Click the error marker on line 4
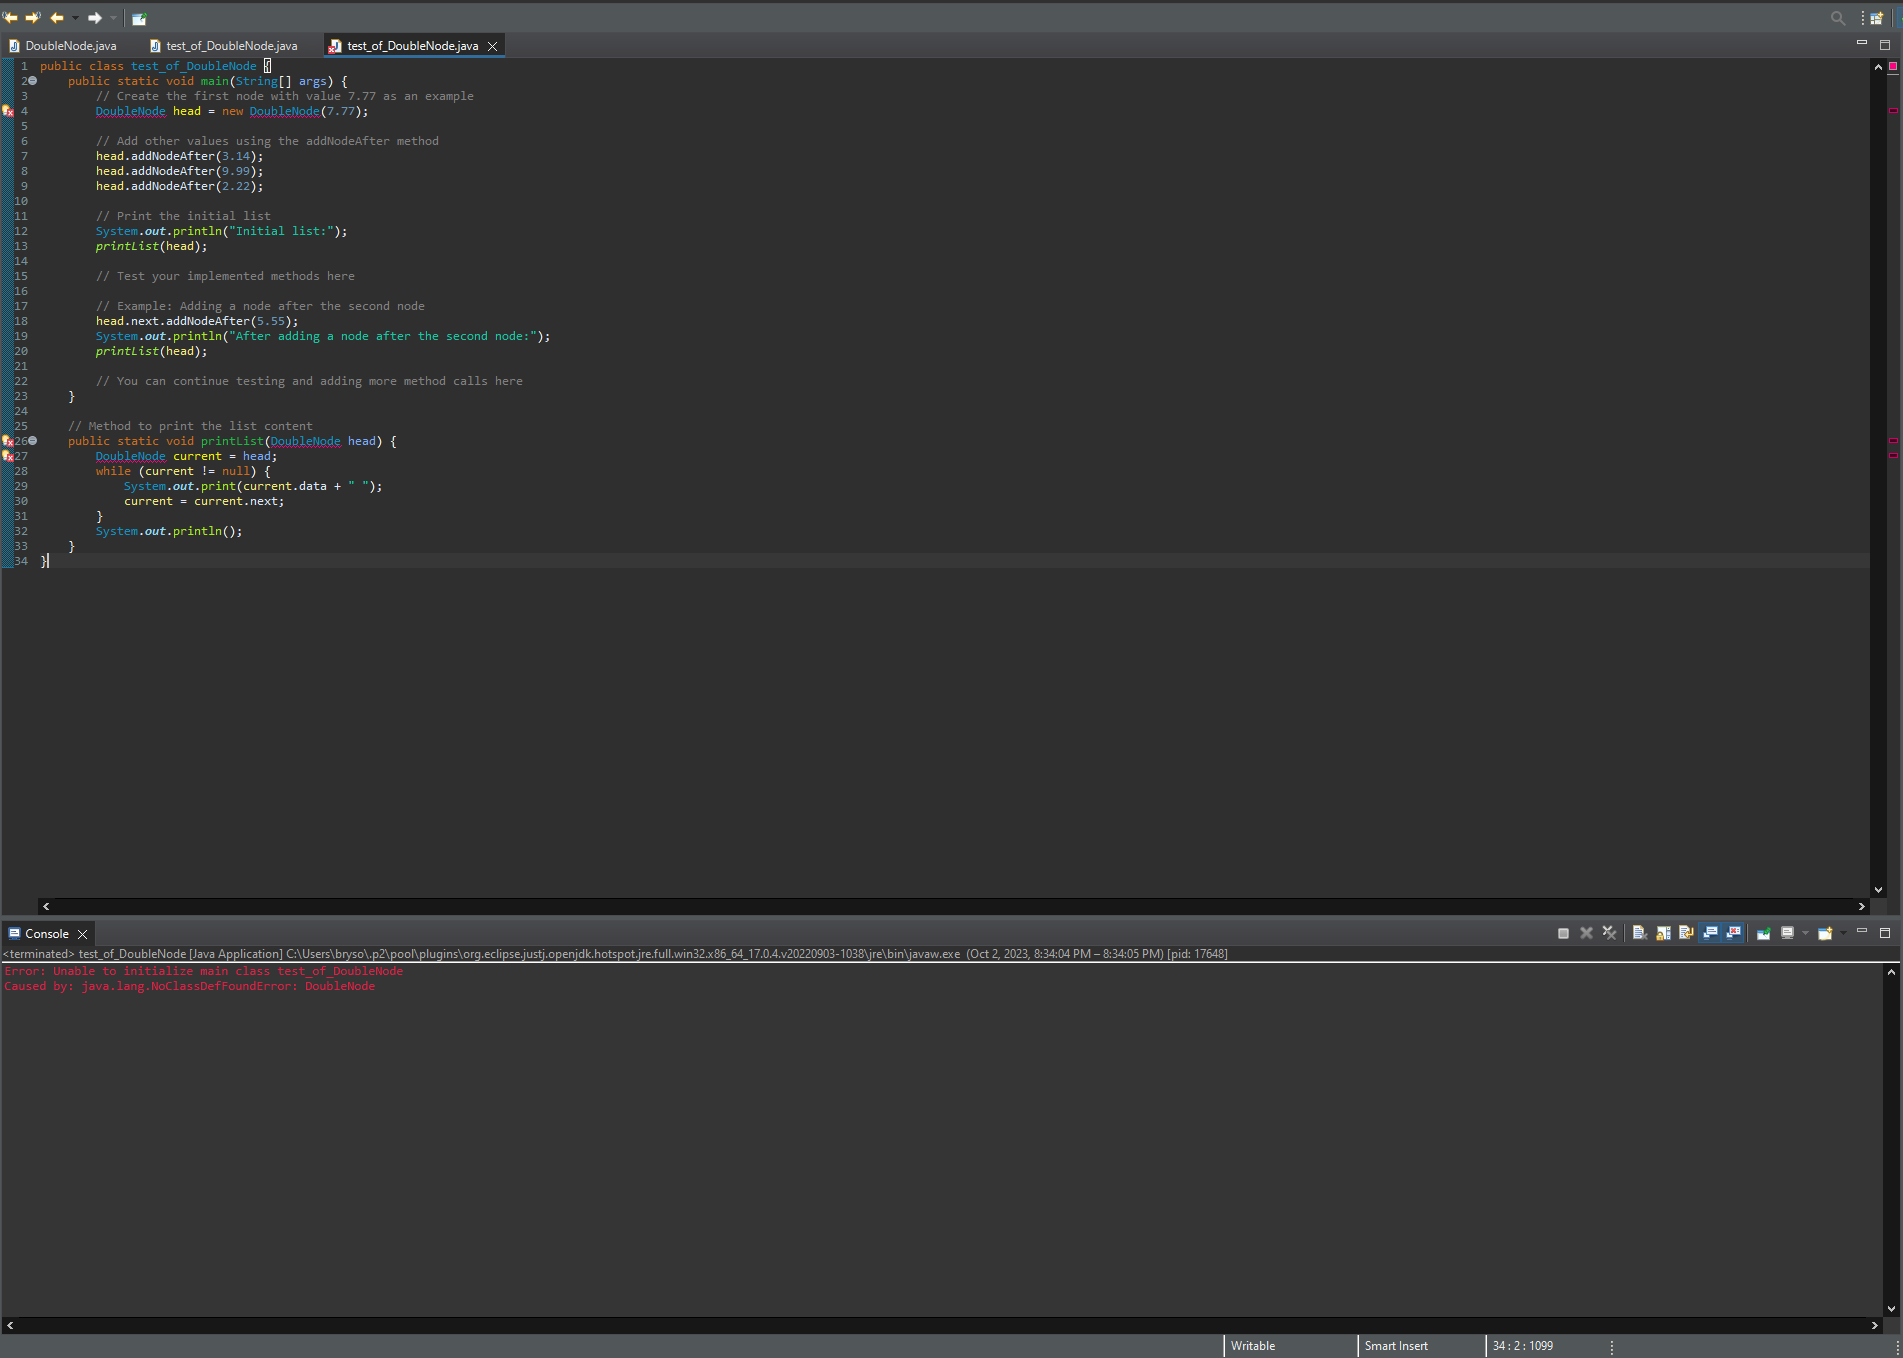 coord(8,111)
